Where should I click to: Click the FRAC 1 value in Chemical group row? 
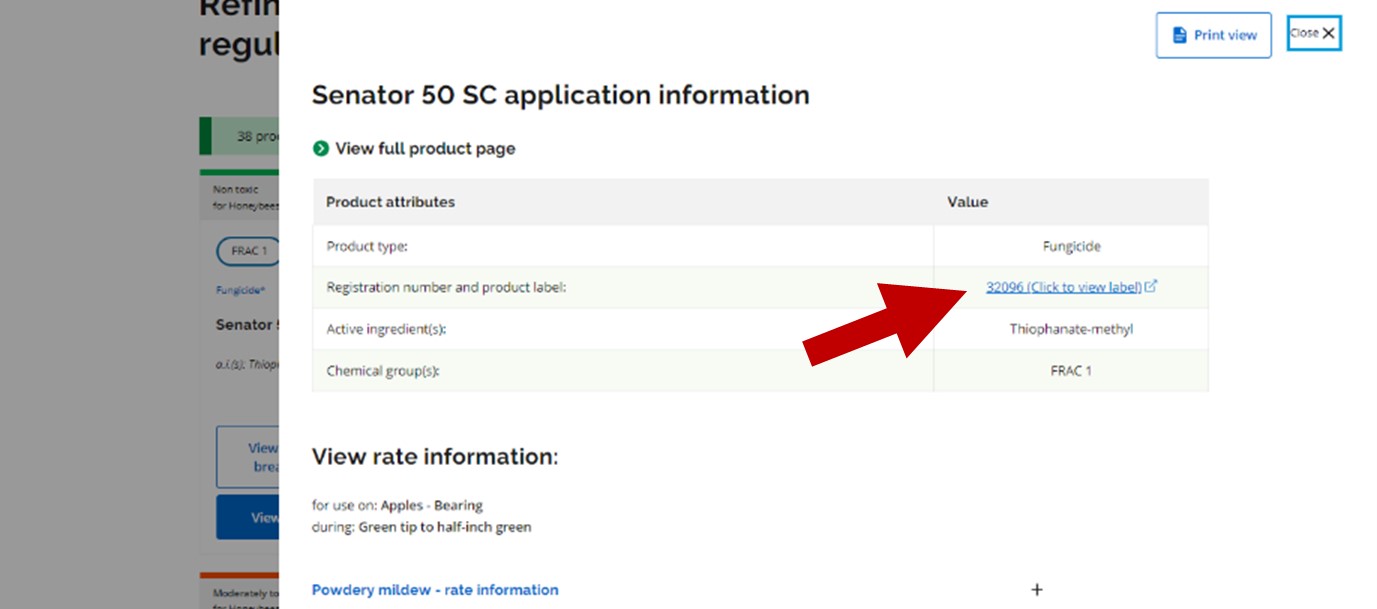pos(1071,371)
